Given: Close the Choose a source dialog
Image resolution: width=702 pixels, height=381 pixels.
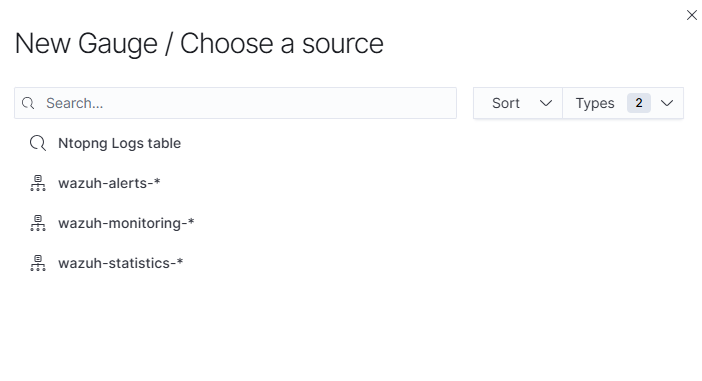Looking at the screenshot, I should (x=691, y=15).
